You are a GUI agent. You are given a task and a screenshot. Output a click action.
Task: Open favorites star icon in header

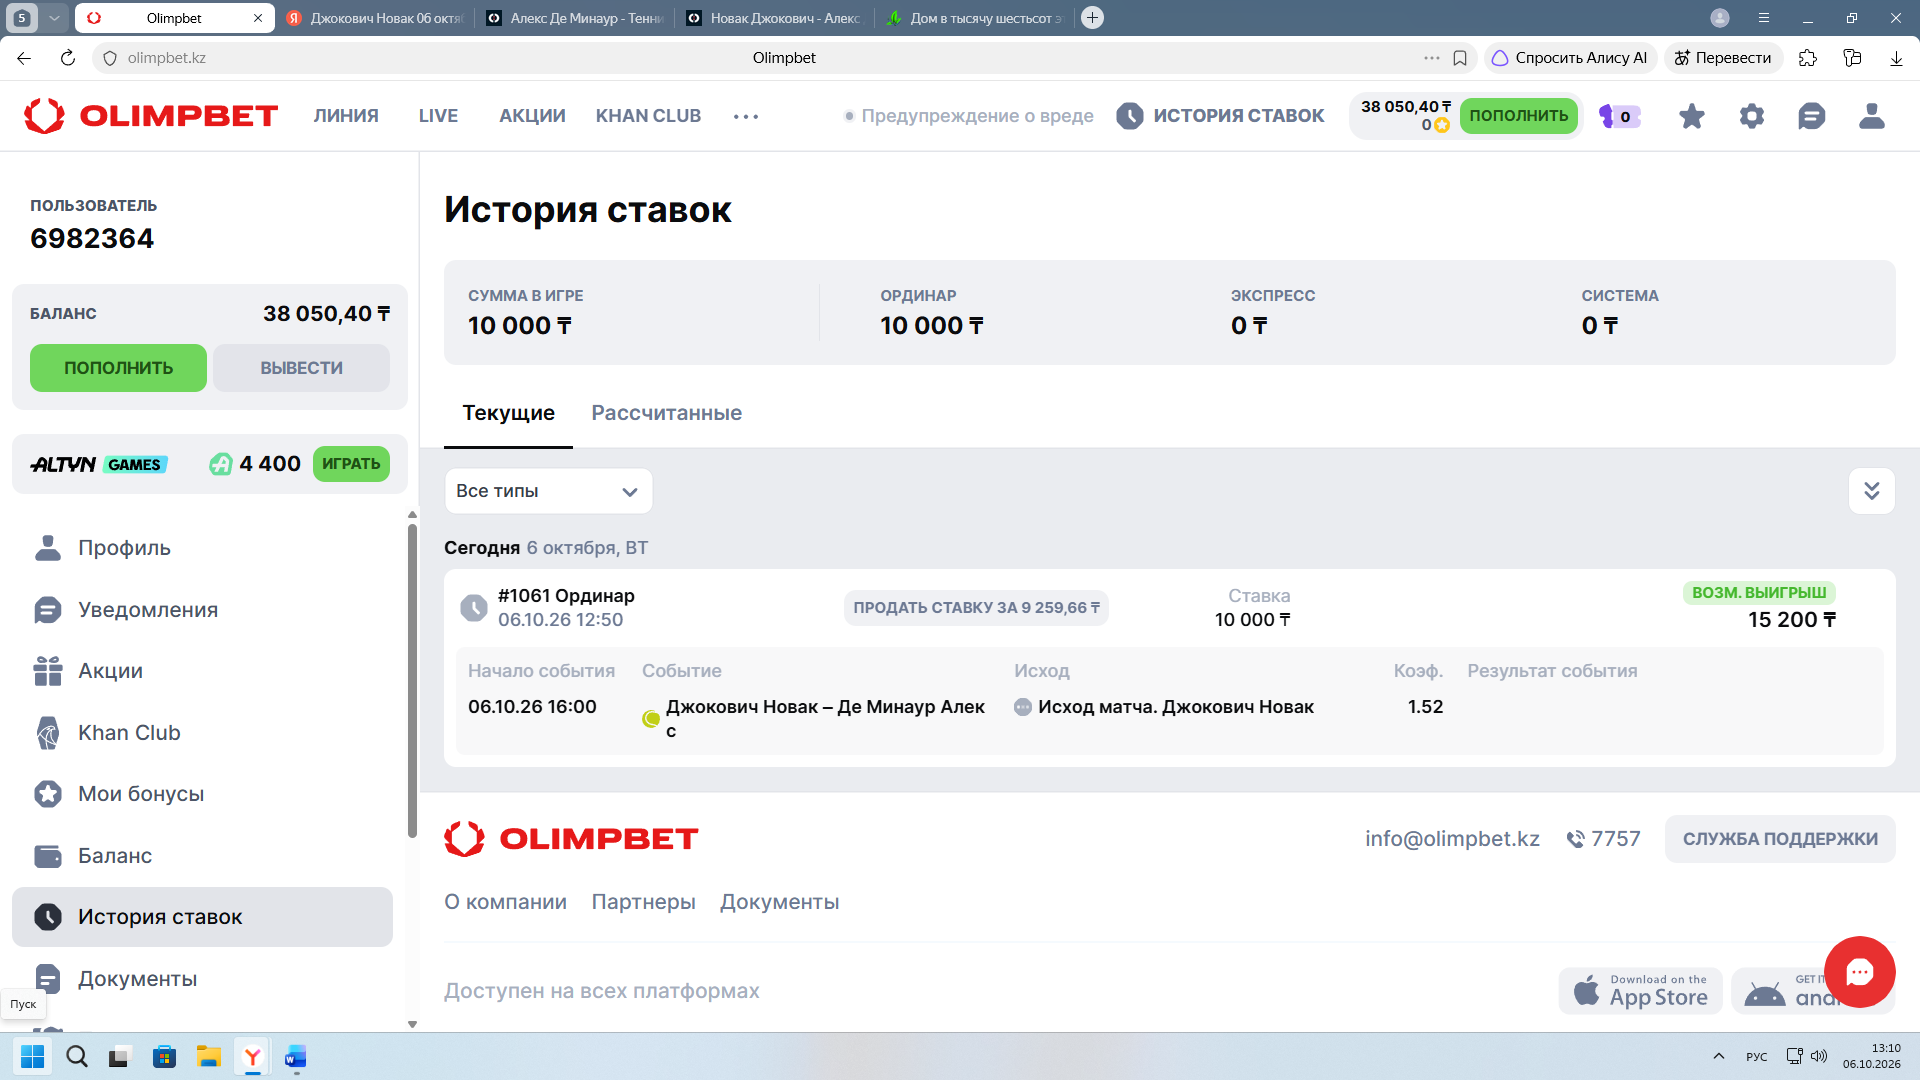(1691, 116)
